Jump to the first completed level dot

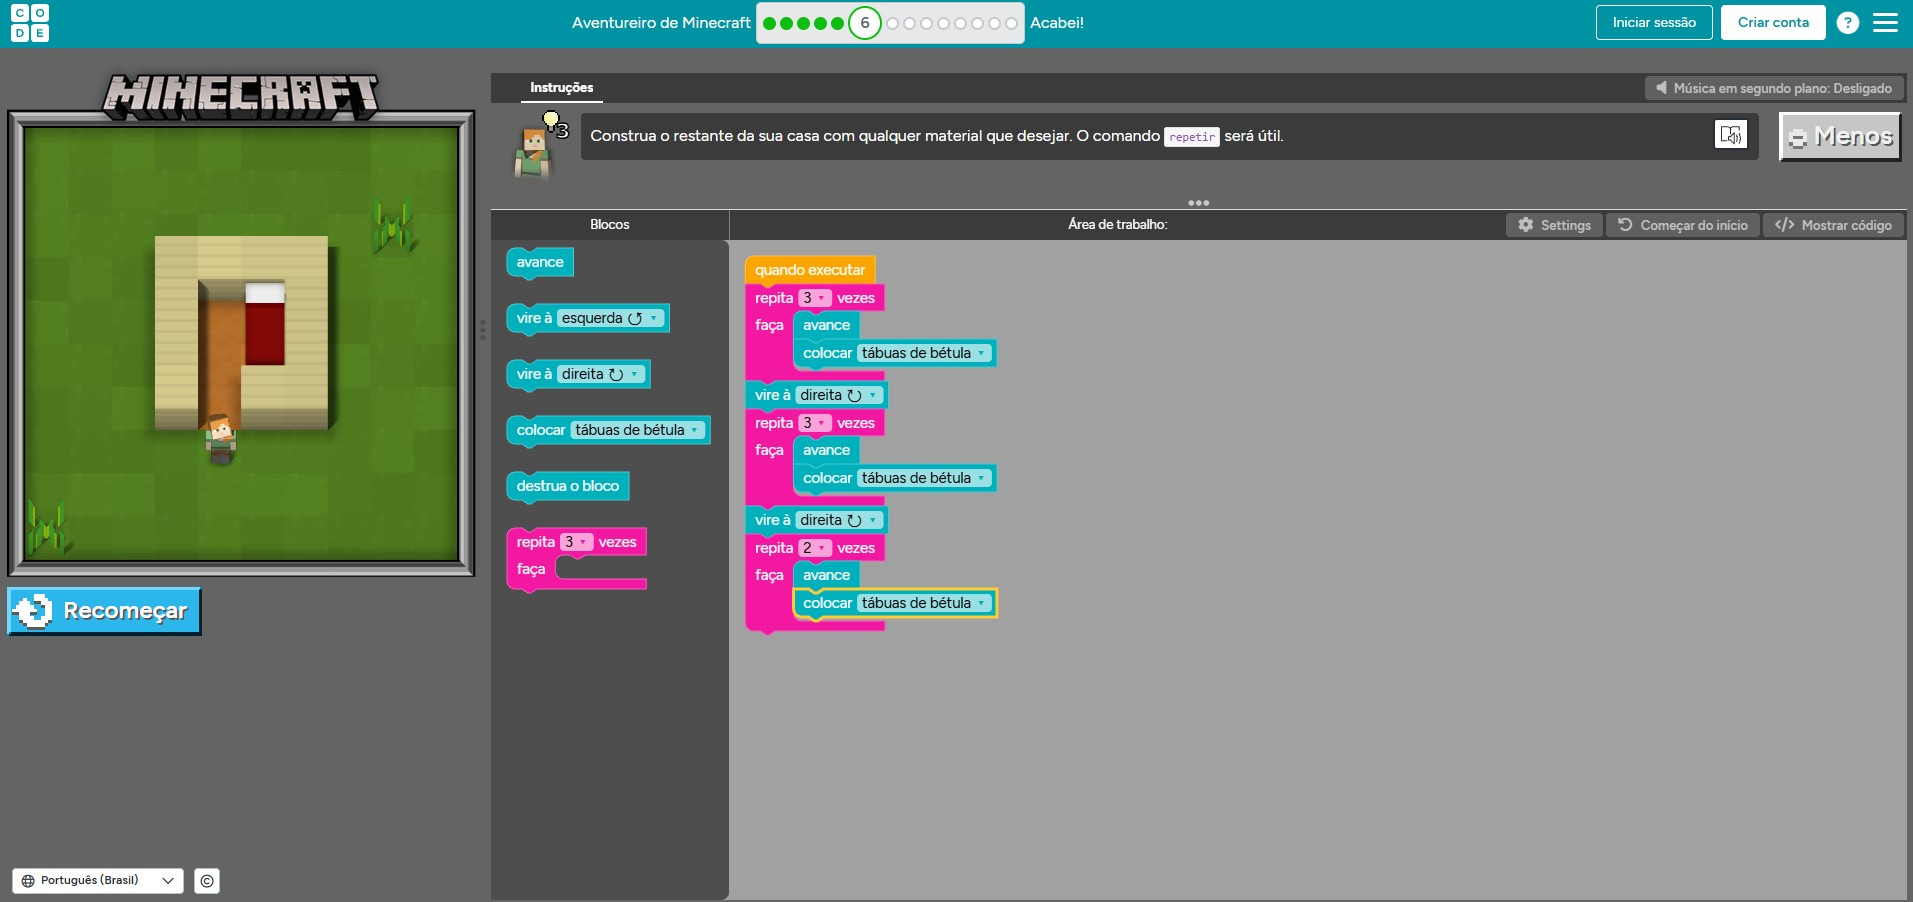(769, 23)
